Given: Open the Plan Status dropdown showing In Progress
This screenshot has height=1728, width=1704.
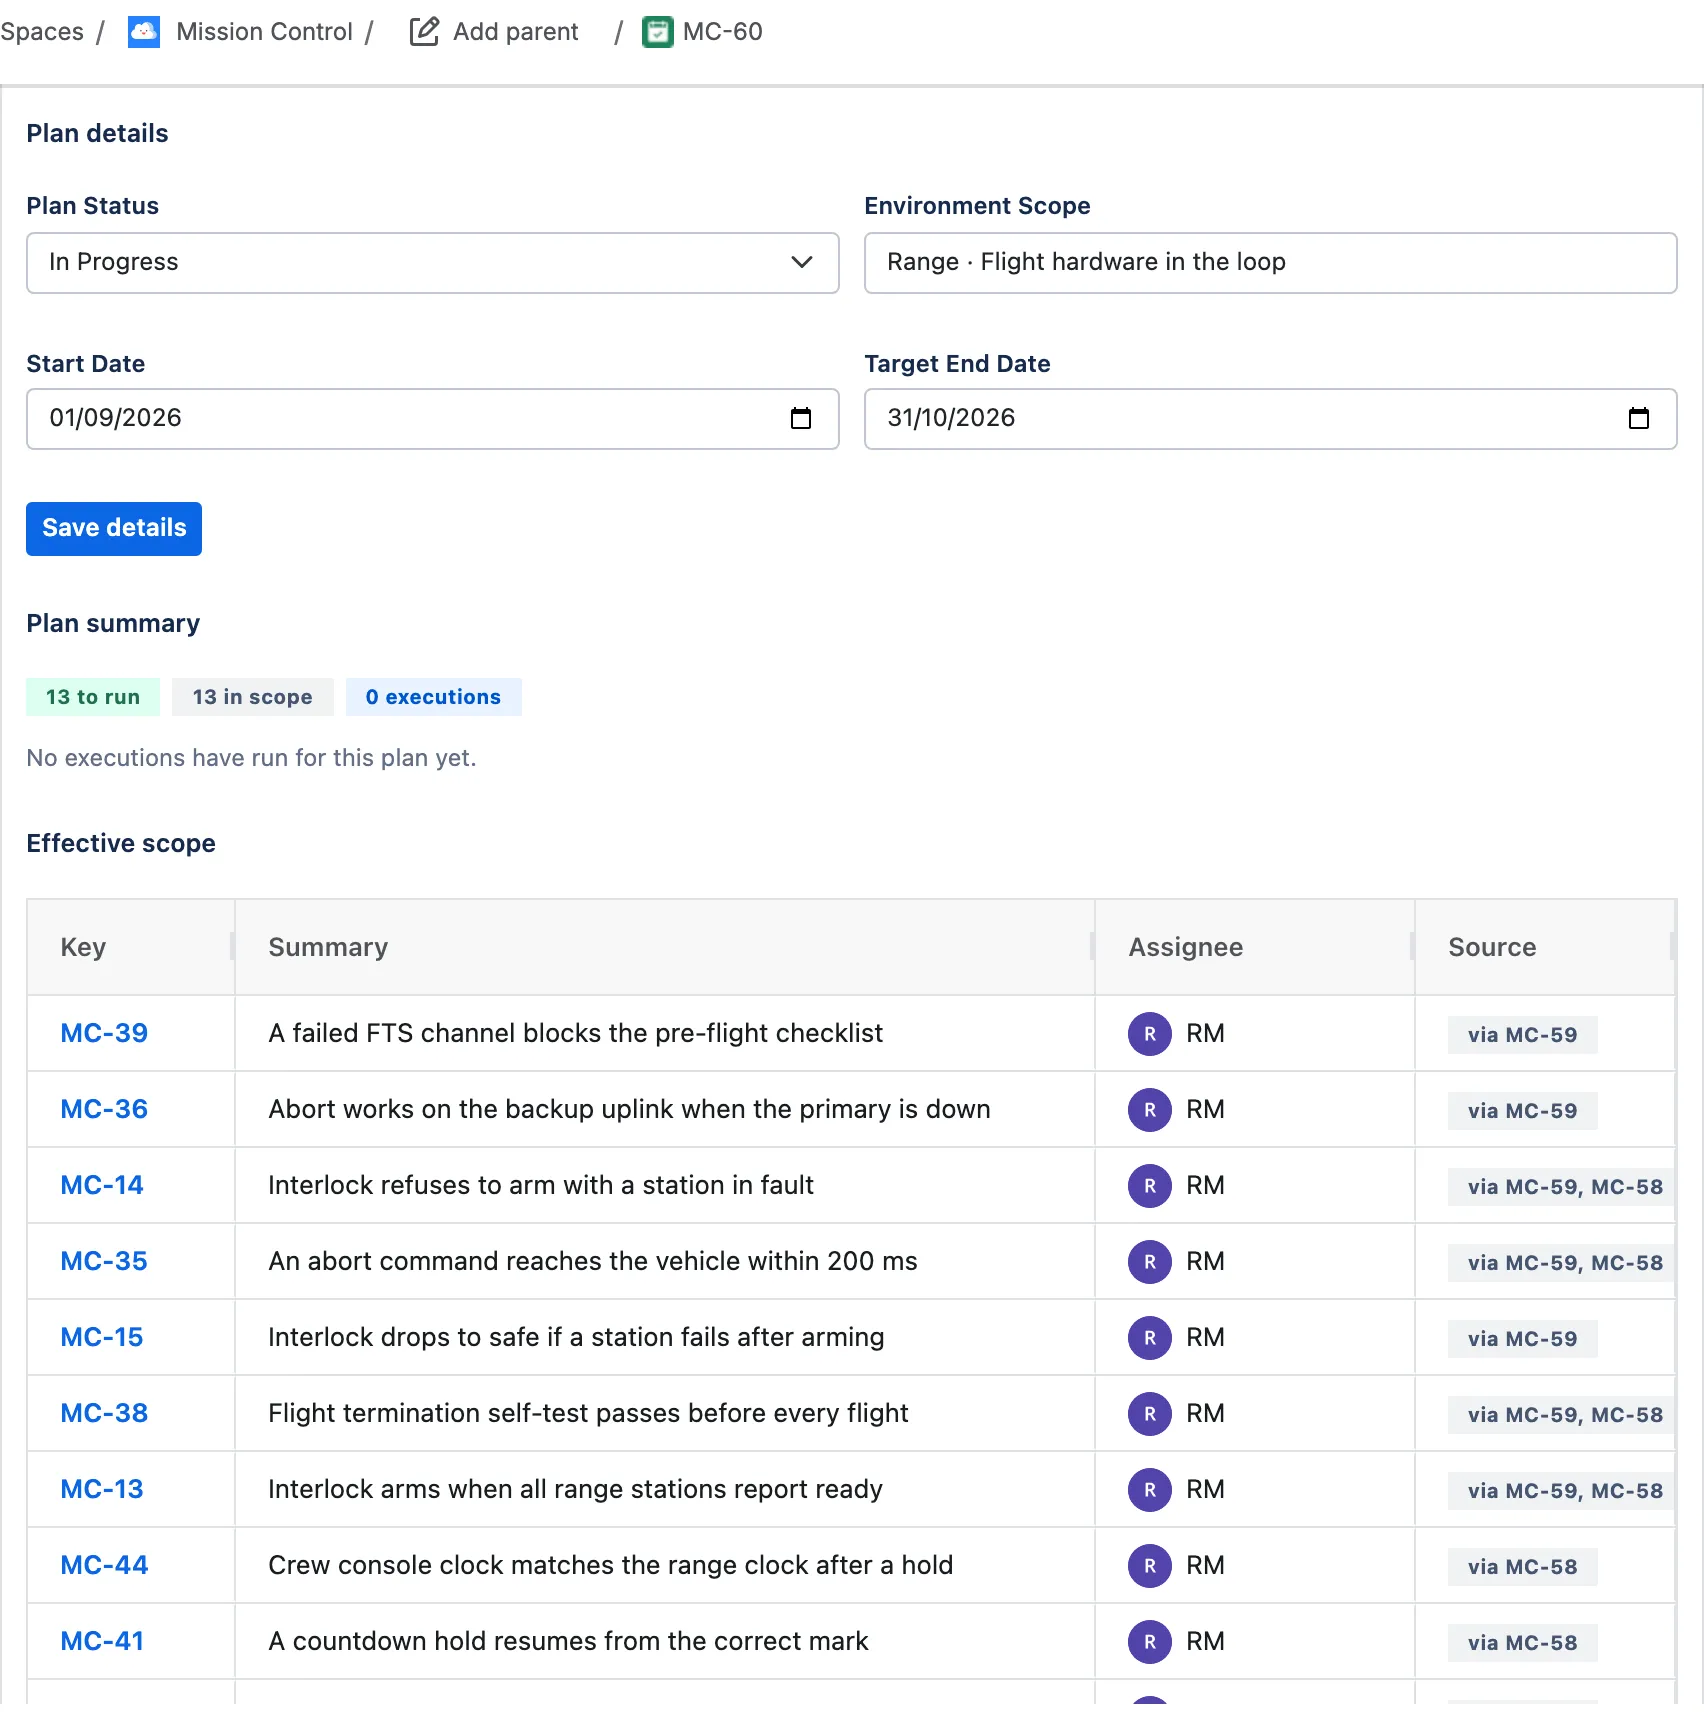Looking at the screenshot, I should pos(433,263).
